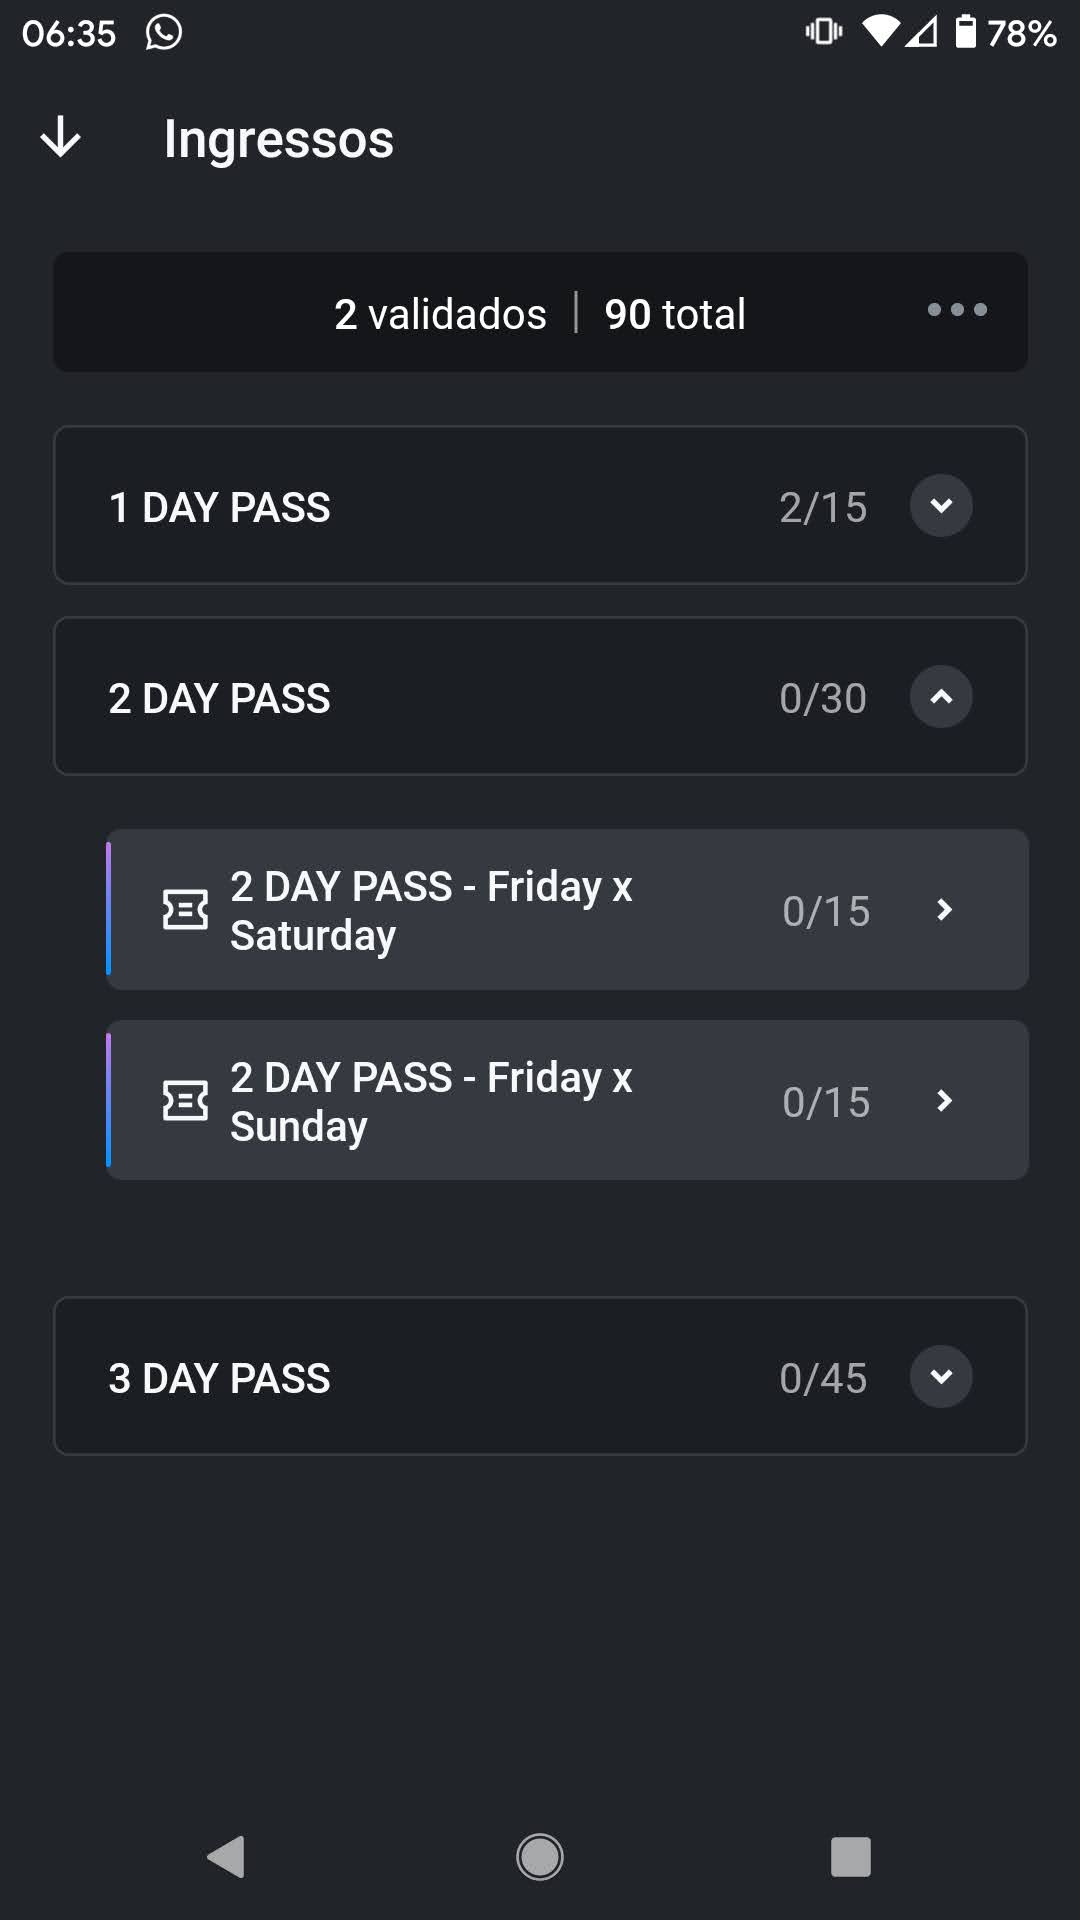Tap the 90 total counter
Screen dimensions: 1080x1920
coord(675,314)
